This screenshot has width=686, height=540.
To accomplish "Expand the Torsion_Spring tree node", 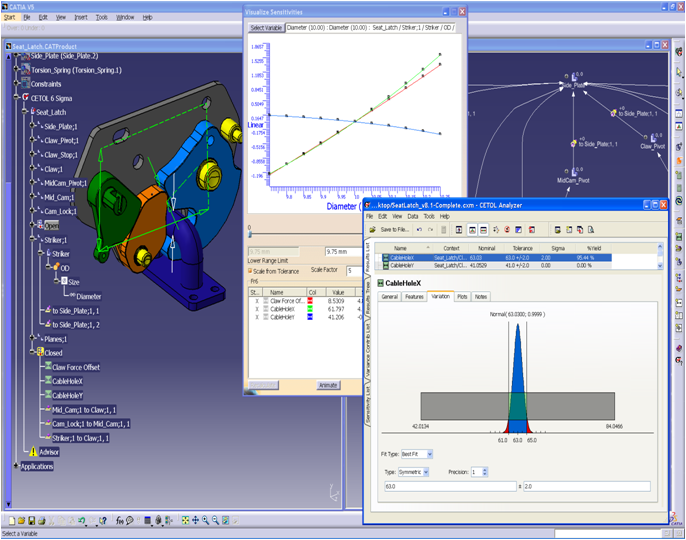I will [x=16, y=69].
